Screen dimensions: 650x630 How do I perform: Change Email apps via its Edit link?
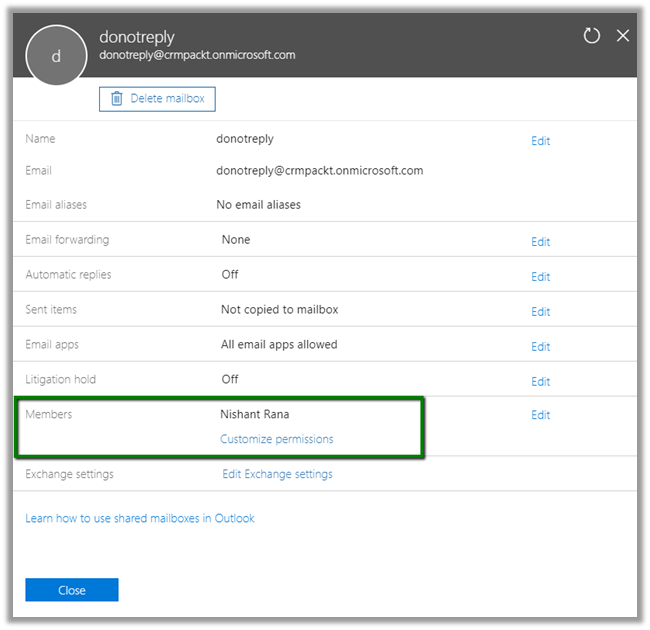[x=540, y=347]
